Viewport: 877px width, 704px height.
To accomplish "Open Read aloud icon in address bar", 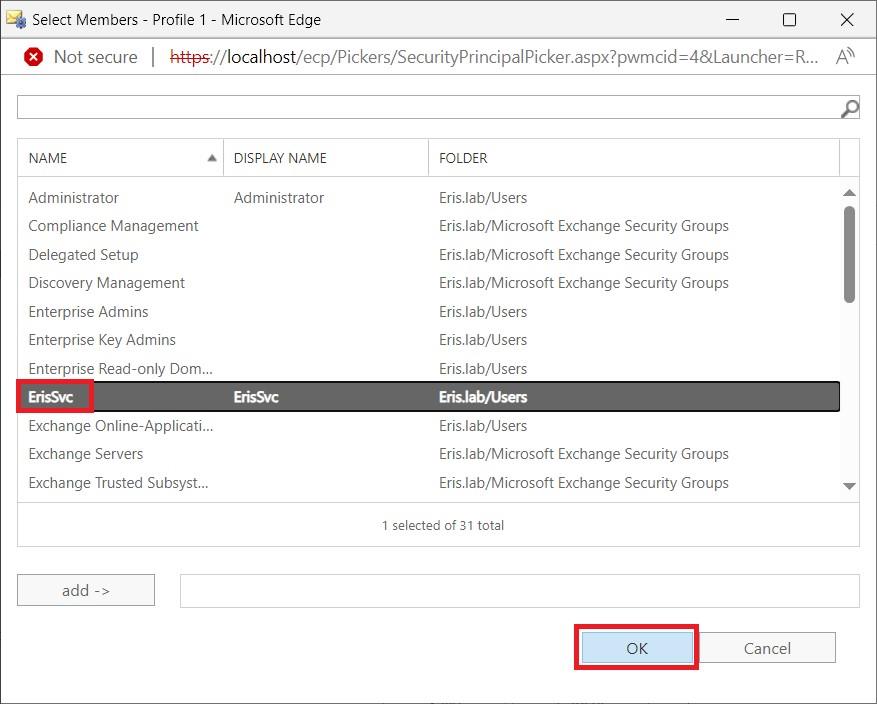I will [x=845, y=57].
